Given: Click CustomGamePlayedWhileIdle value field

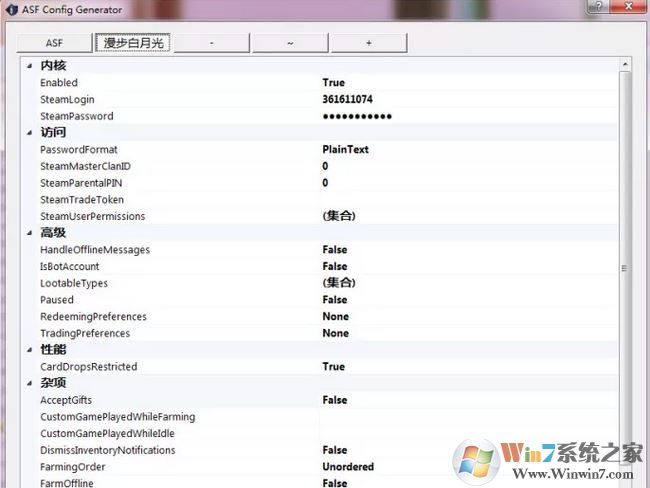Looking at the screenshot, I should 468,434.
